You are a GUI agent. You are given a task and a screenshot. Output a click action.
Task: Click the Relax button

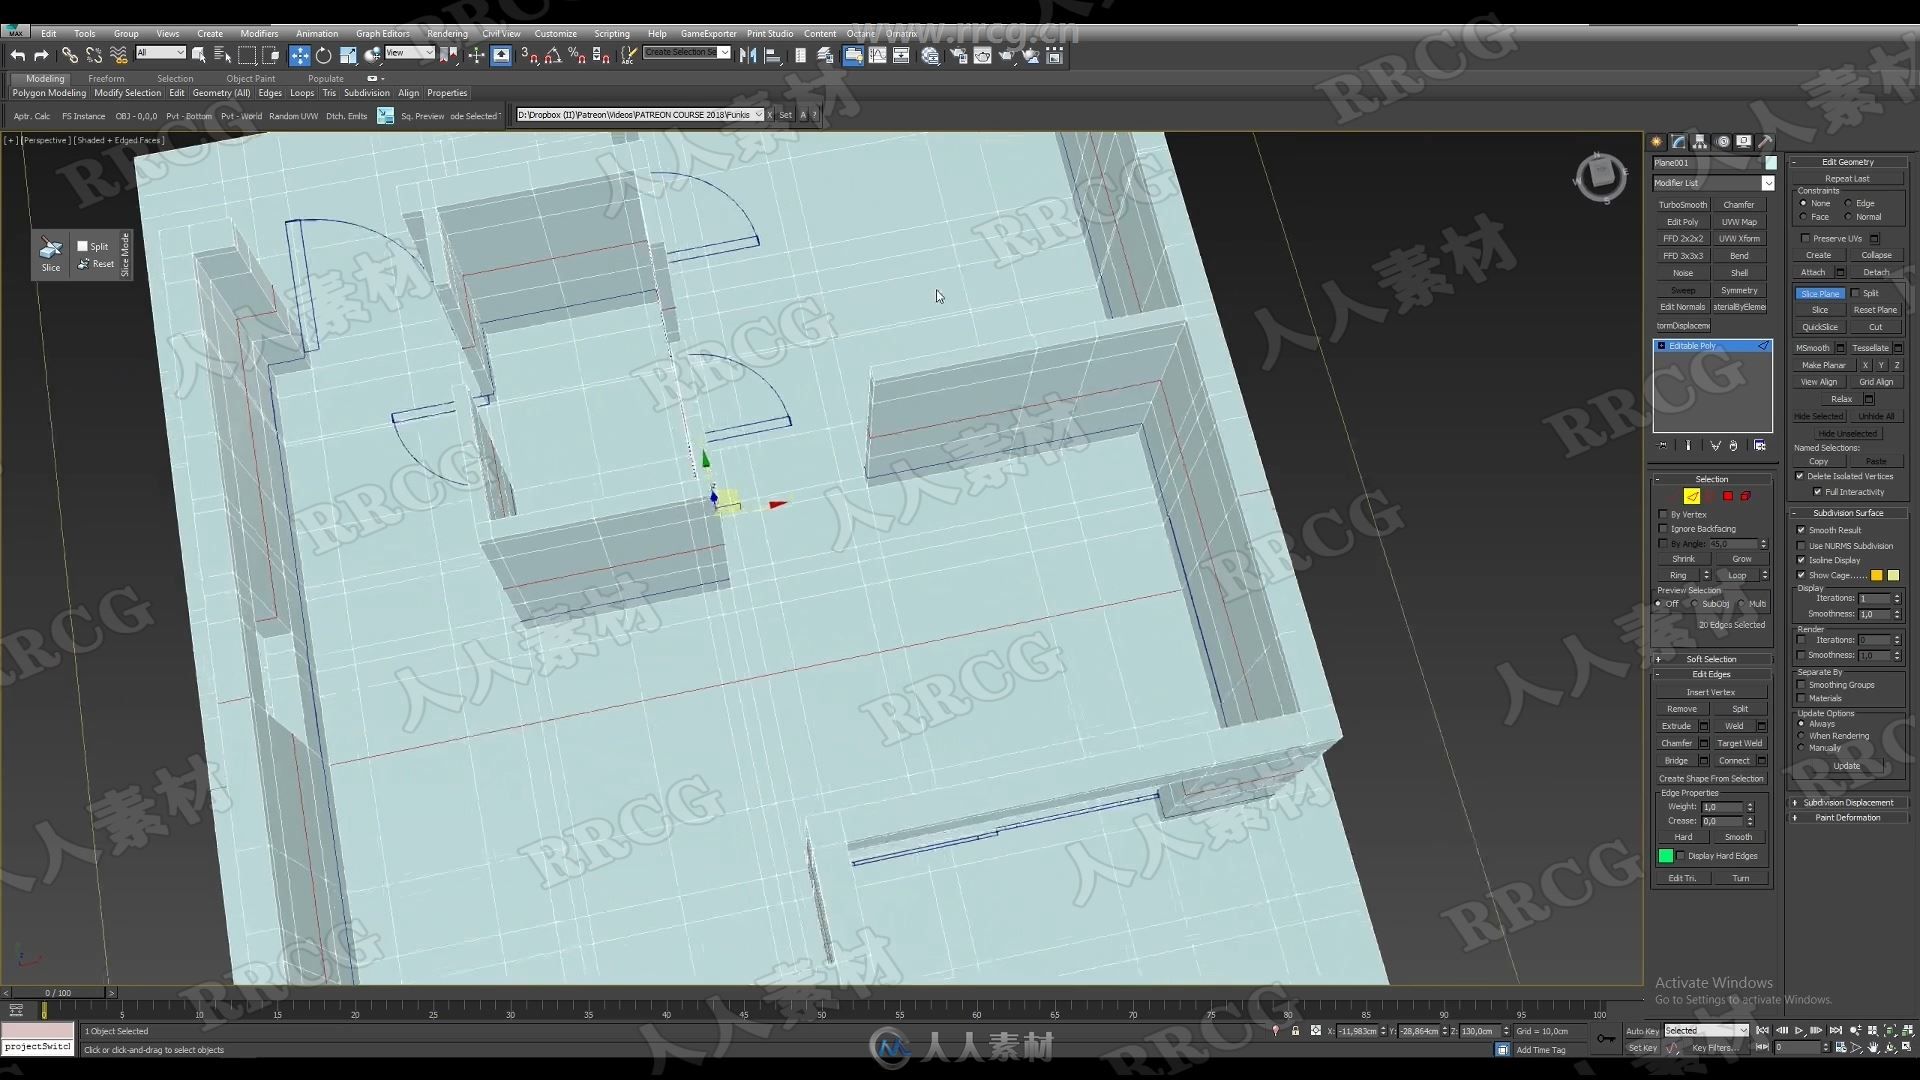(1840, 400)
